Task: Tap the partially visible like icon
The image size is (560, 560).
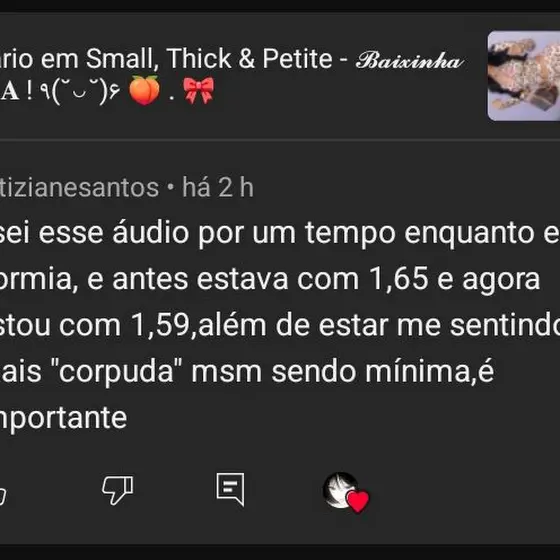Action: [2, 495]
